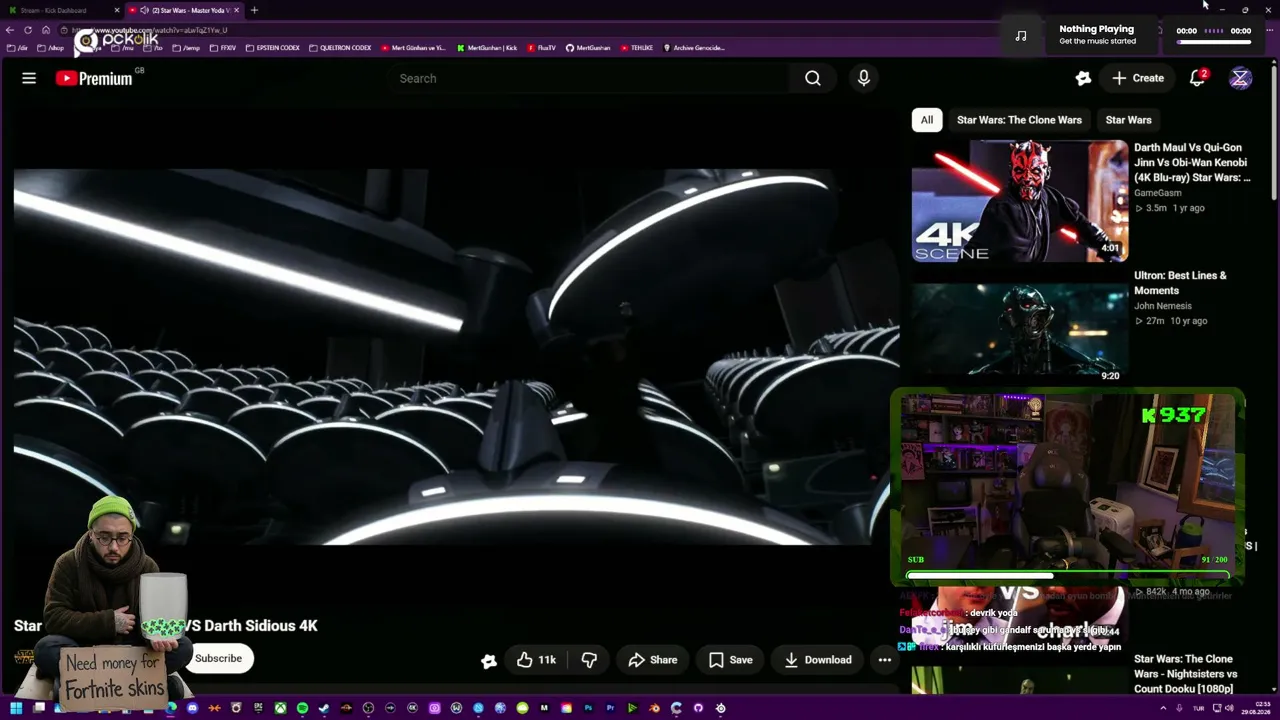This screenshot has width=1280, height=720.
Task: Open the TEHLİKE bookmark
Action: [x=637, y=48]
